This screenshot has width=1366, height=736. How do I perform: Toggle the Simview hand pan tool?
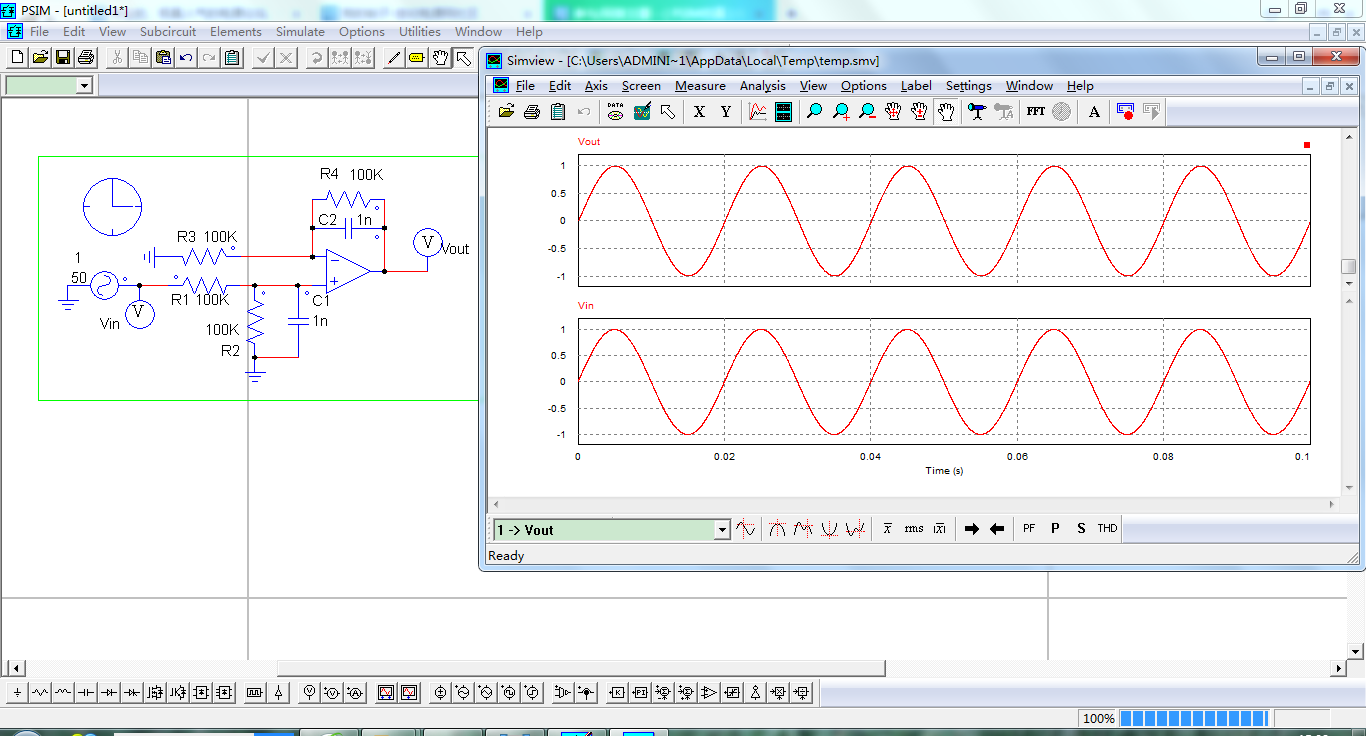tap(945, 112)
